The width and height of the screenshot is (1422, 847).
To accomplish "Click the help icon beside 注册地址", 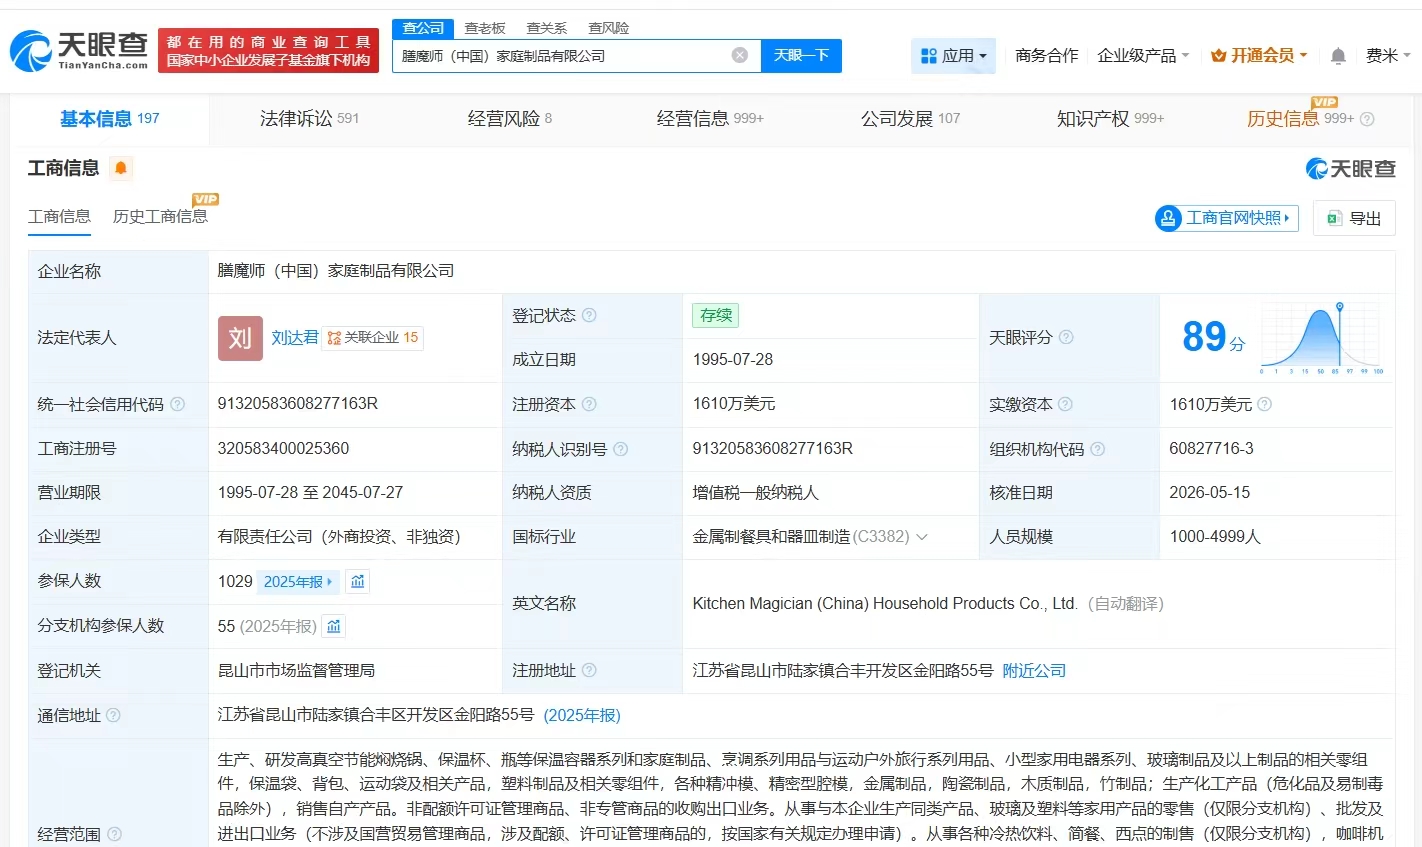I will (589, 670).
